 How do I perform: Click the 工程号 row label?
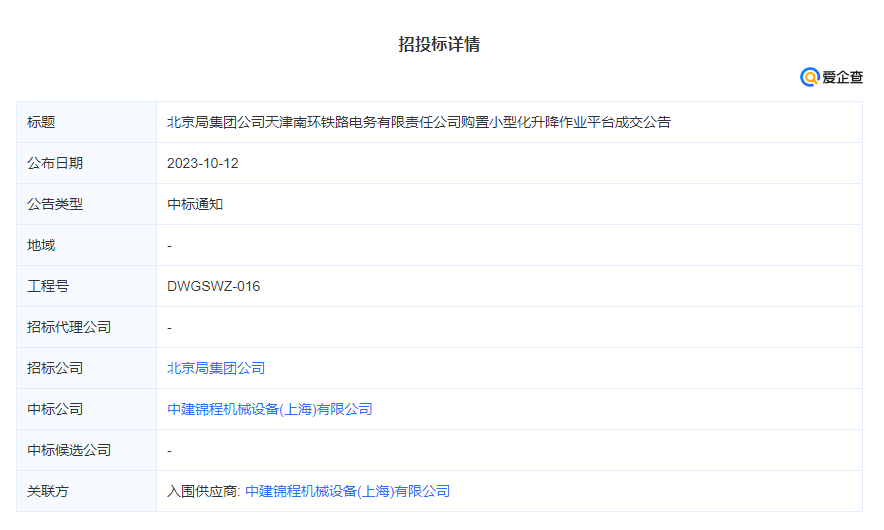[x=48, y=286]
